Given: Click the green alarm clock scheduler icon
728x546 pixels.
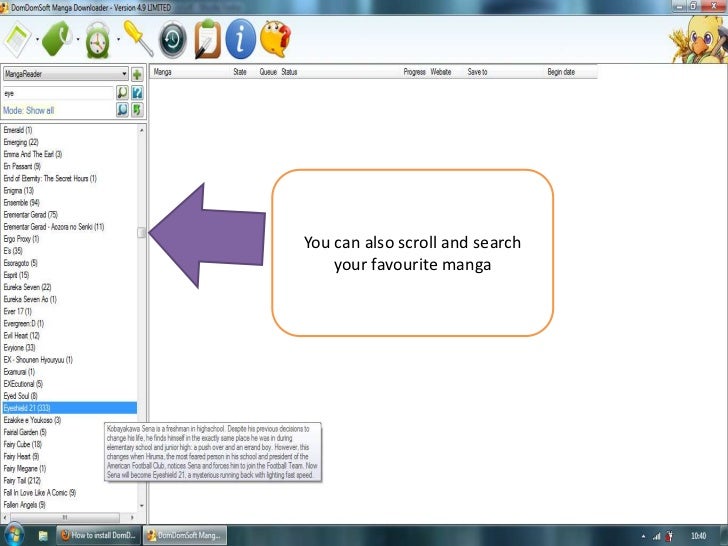Looking at the screenshot, I should [x=98, y=40].
